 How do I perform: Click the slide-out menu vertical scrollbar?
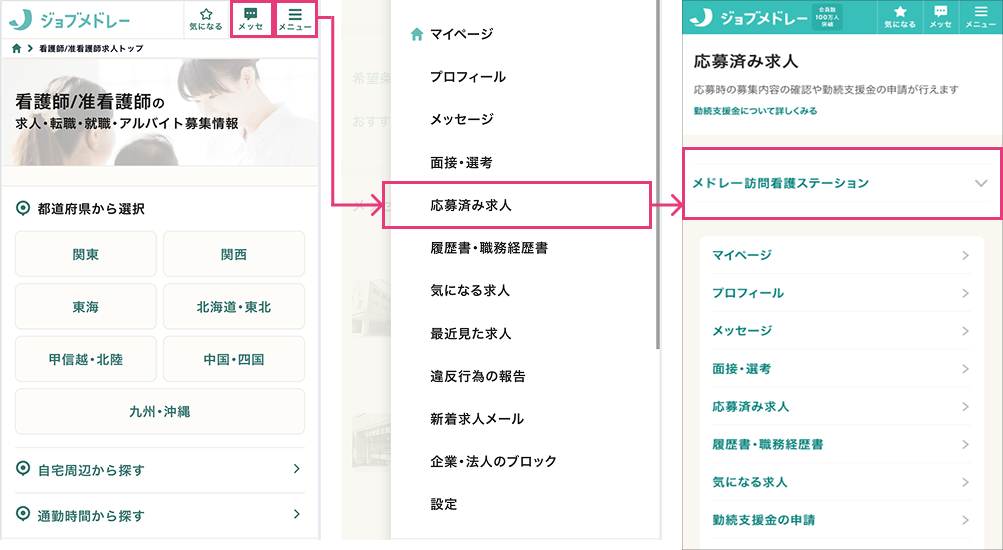click(x=658, y=174)
